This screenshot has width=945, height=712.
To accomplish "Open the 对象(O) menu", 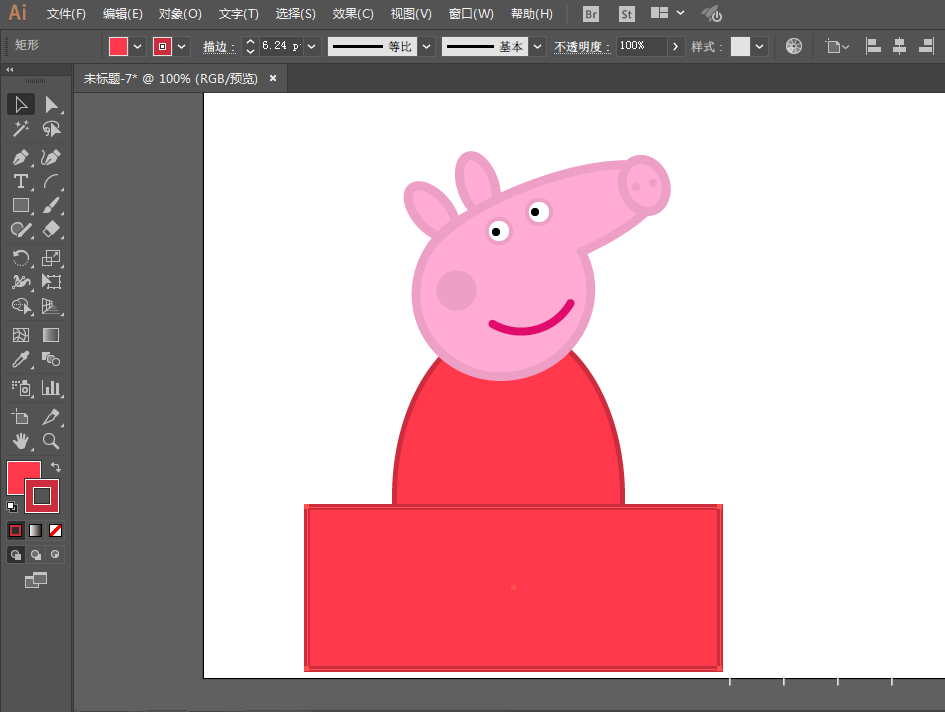I will pyautogui.click(x=180, y=14).
